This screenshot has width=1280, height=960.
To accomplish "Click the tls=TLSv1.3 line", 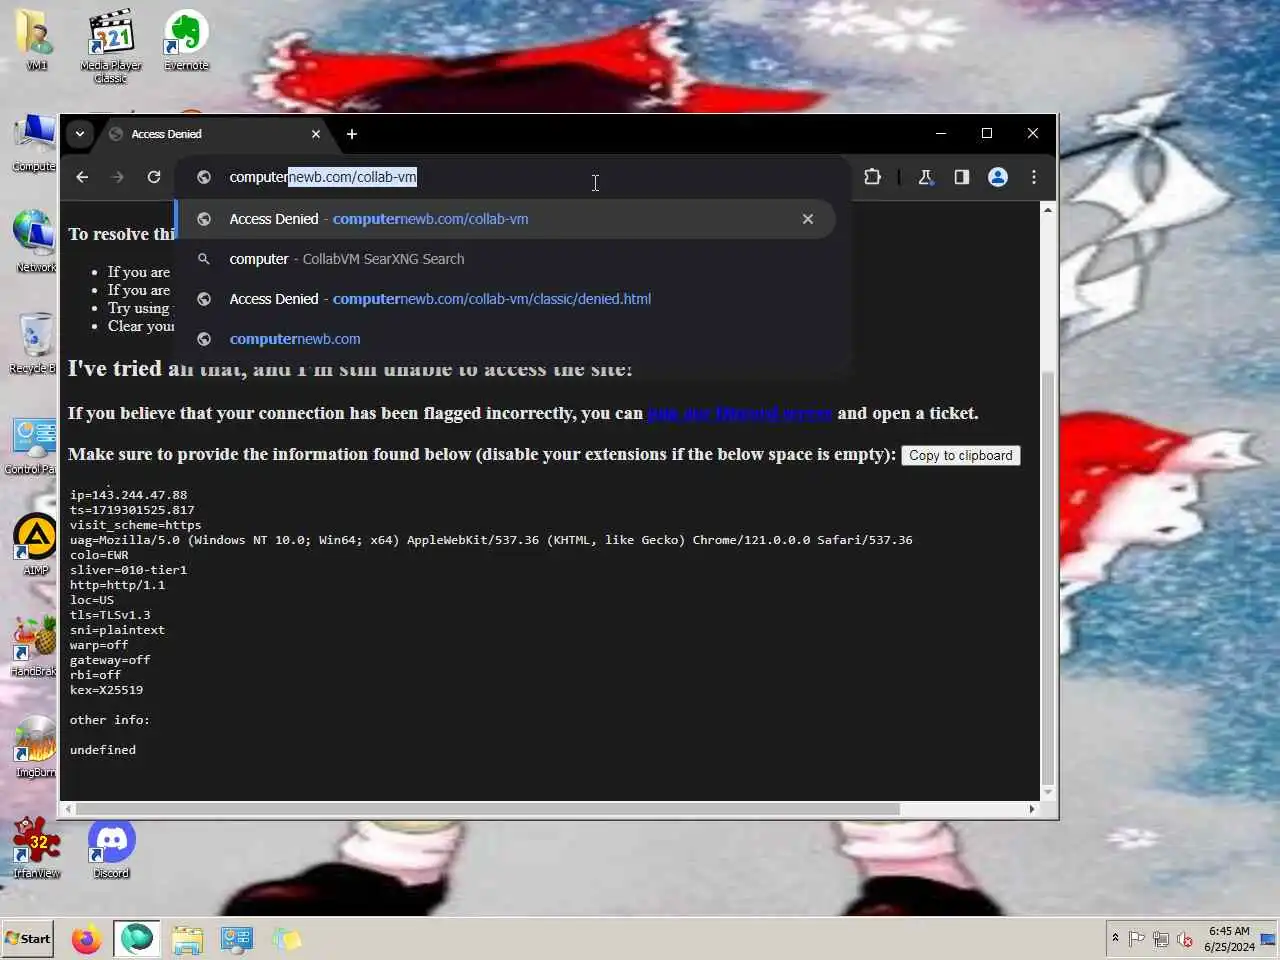I will click(x=110, y=615).
